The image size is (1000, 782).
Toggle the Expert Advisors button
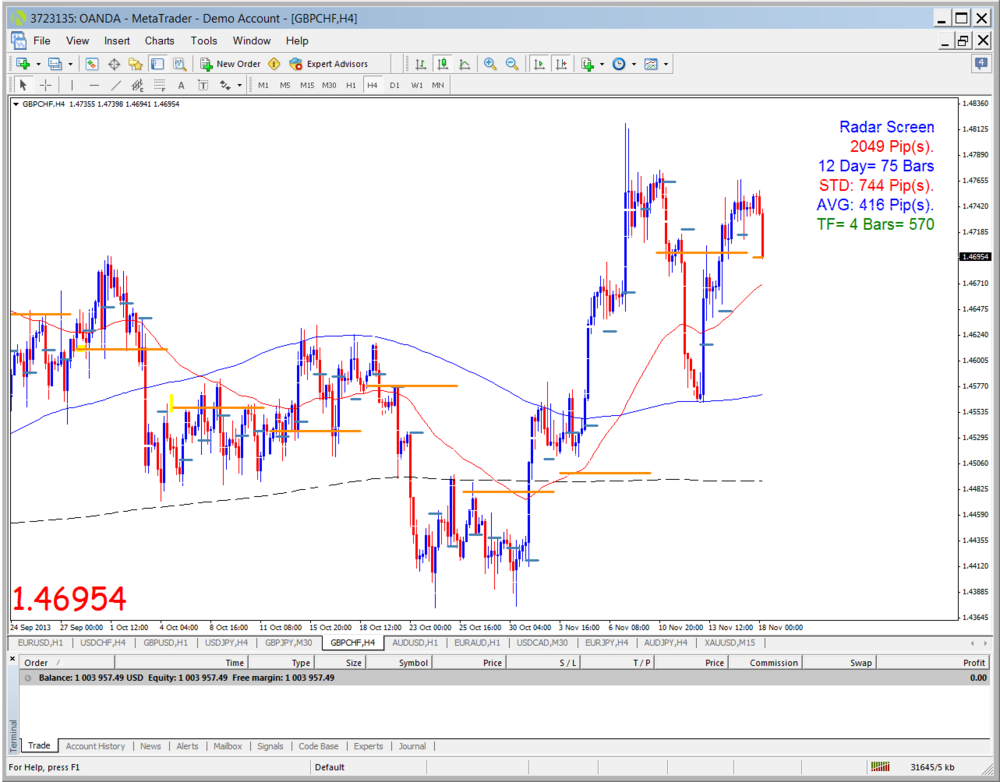point(328,64)
